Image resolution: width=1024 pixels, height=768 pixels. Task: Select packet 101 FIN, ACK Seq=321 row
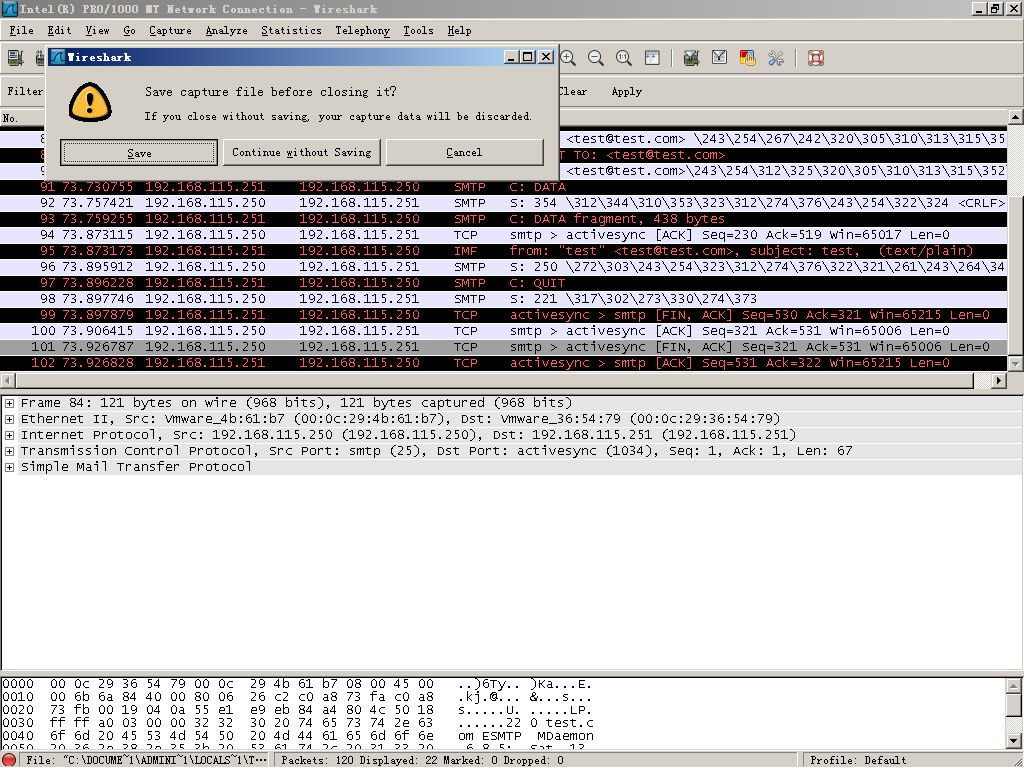pyautogui.click(x=504, y=347)
